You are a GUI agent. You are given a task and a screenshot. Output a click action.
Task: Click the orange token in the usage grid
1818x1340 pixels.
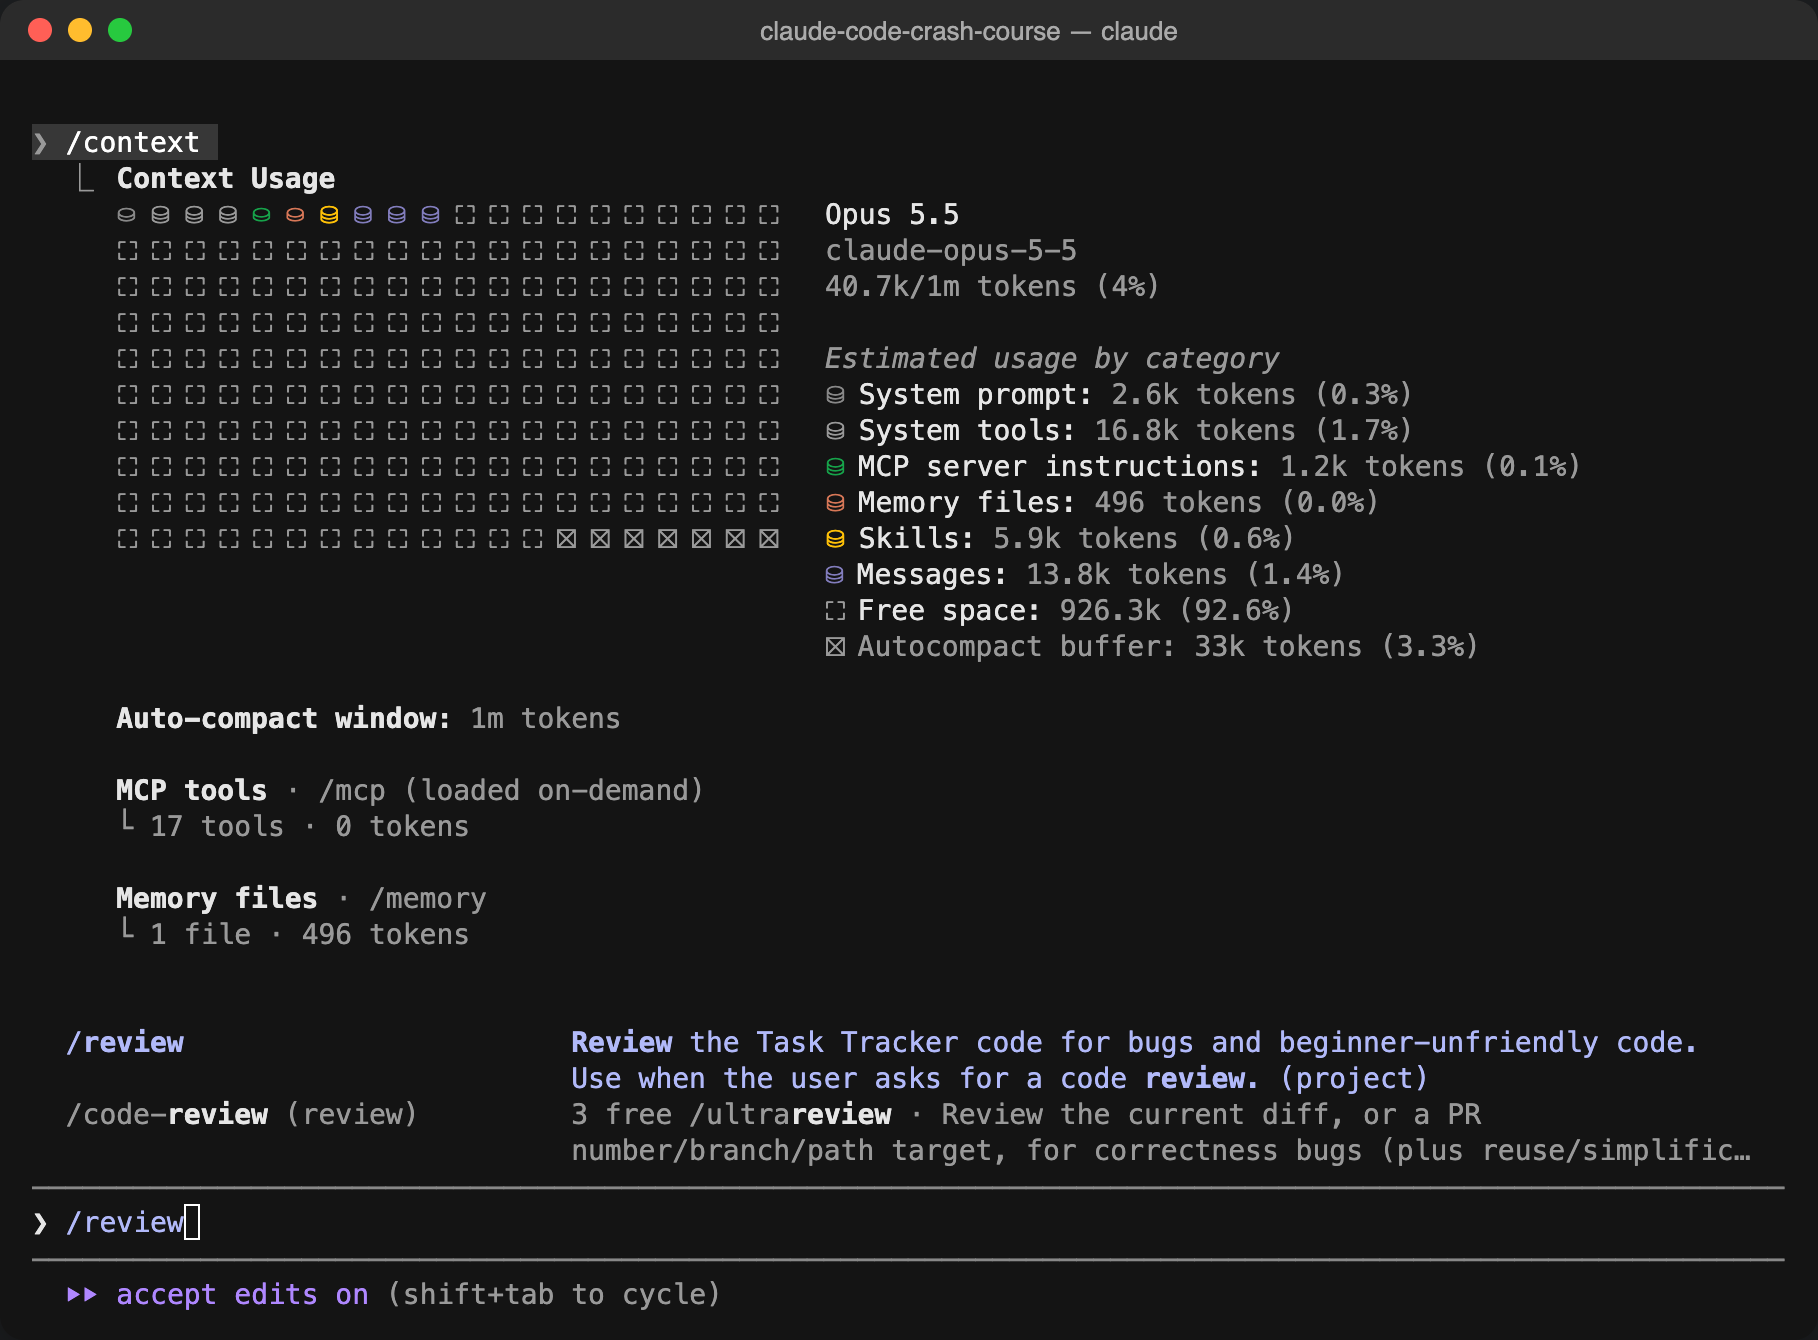[x=295, y=215]
